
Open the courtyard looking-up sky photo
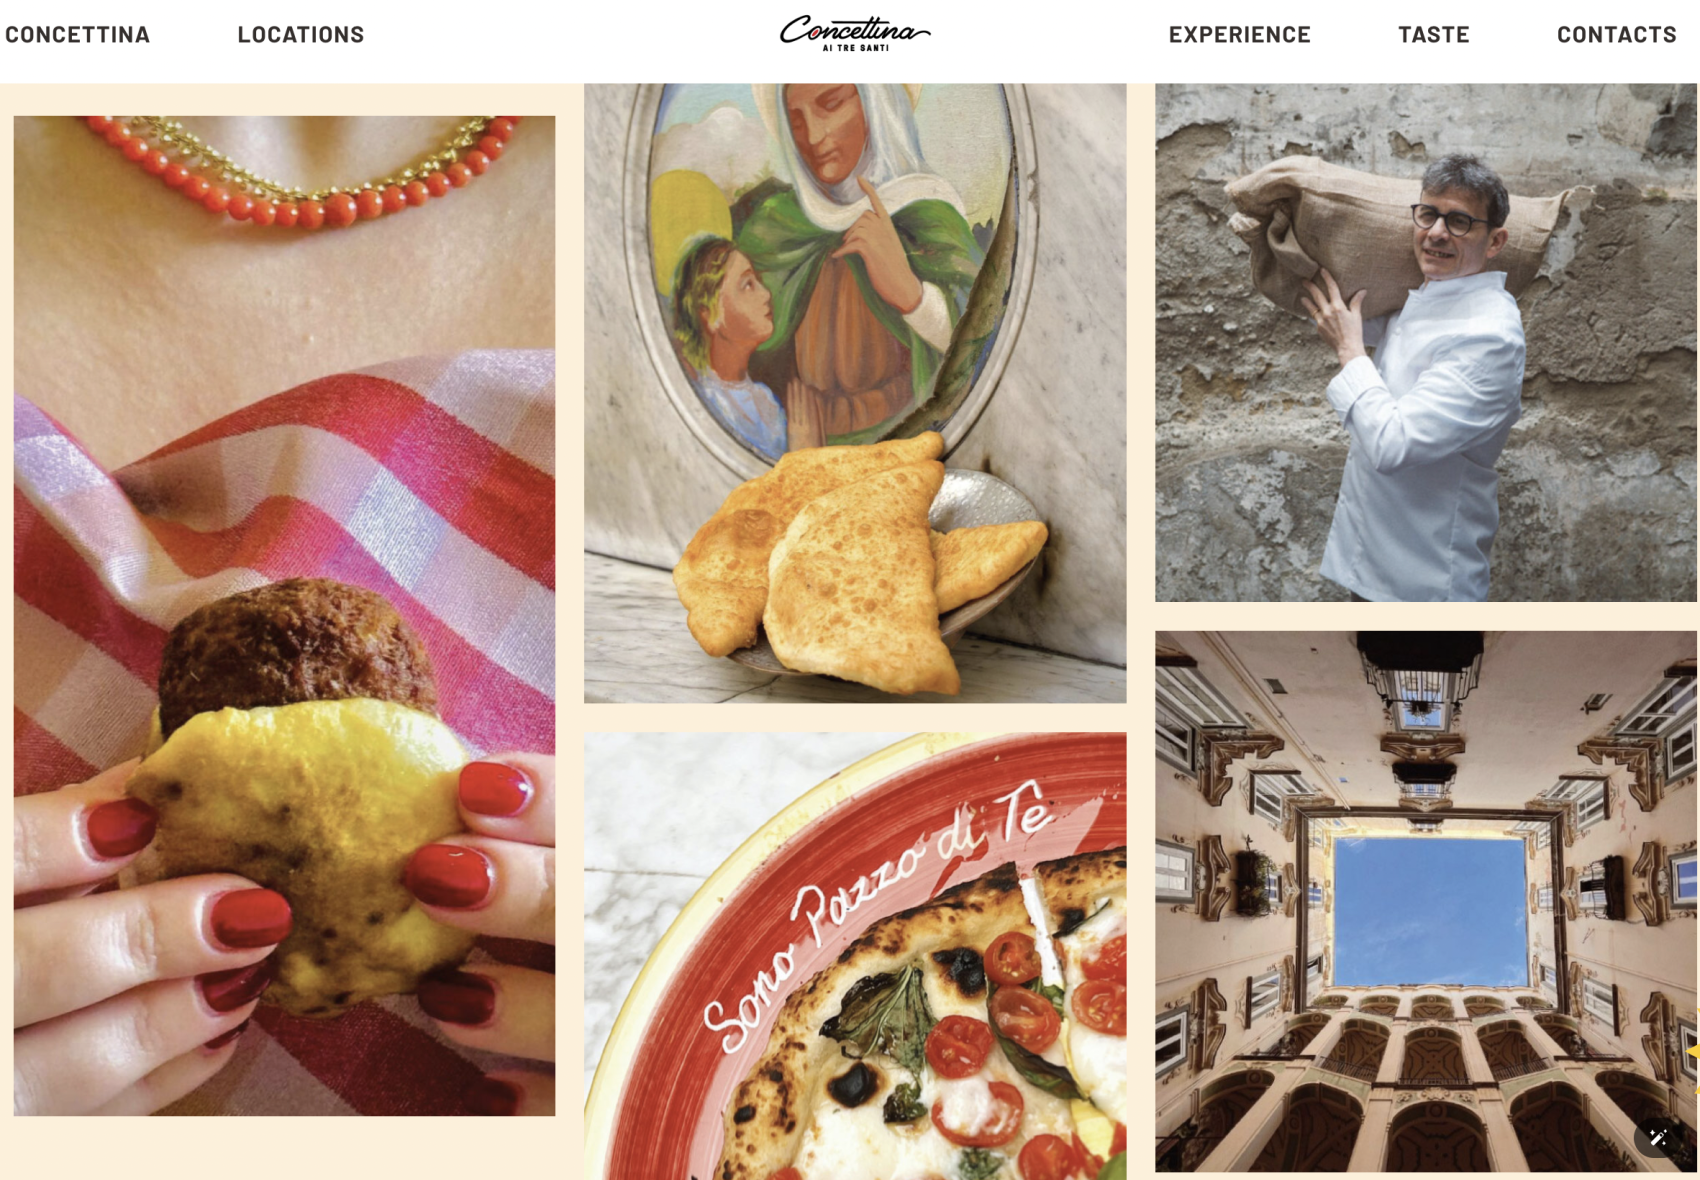pos(1426,901)
